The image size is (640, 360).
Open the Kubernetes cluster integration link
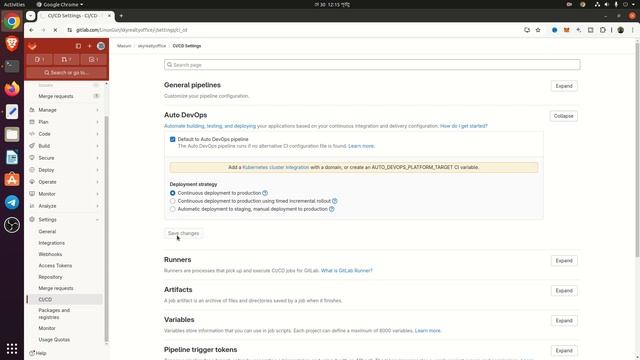(x=276, y=167)
